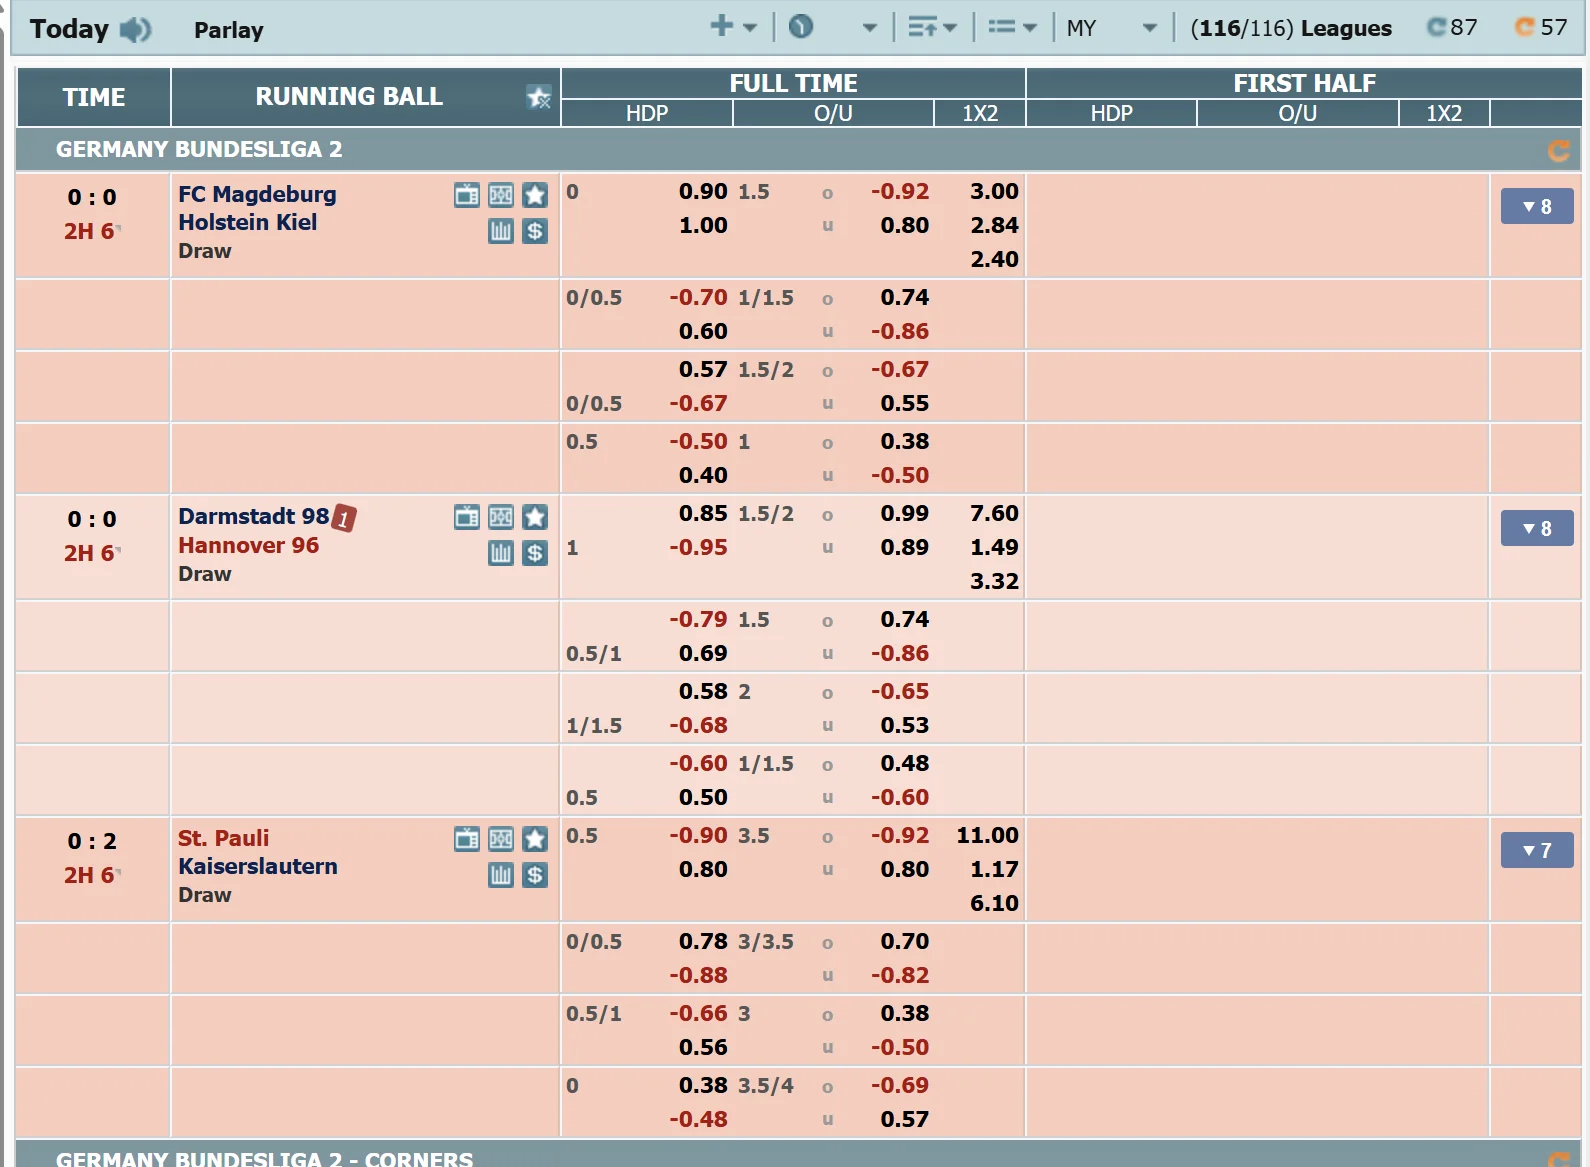This screenshot has height=1167, width=1590.
Task: Expand the 7 more bets for St. Pauli
Action: click(1537, 851)
